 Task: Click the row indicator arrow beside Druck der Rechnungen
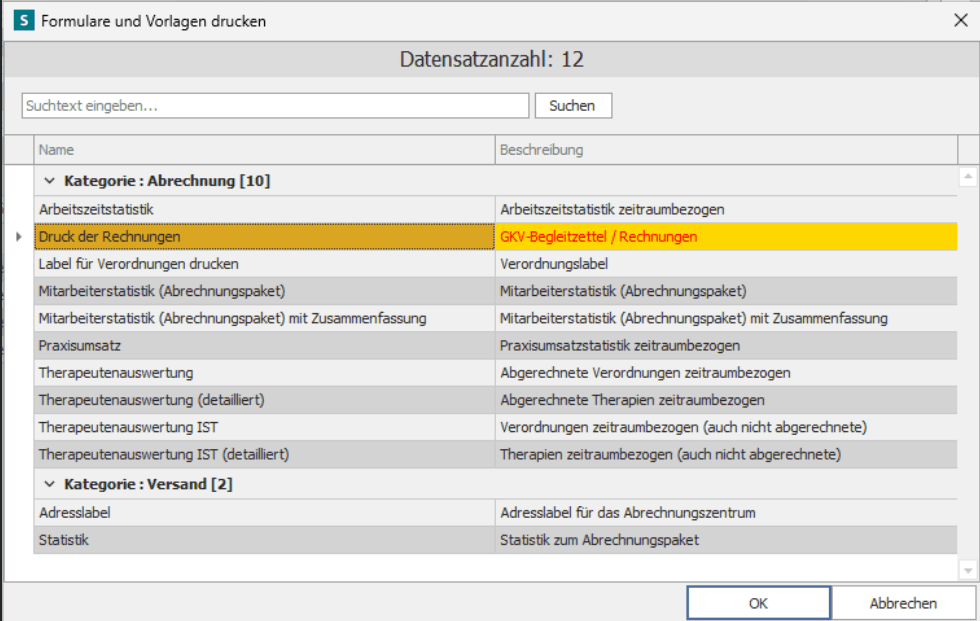(x=19, y=237)
